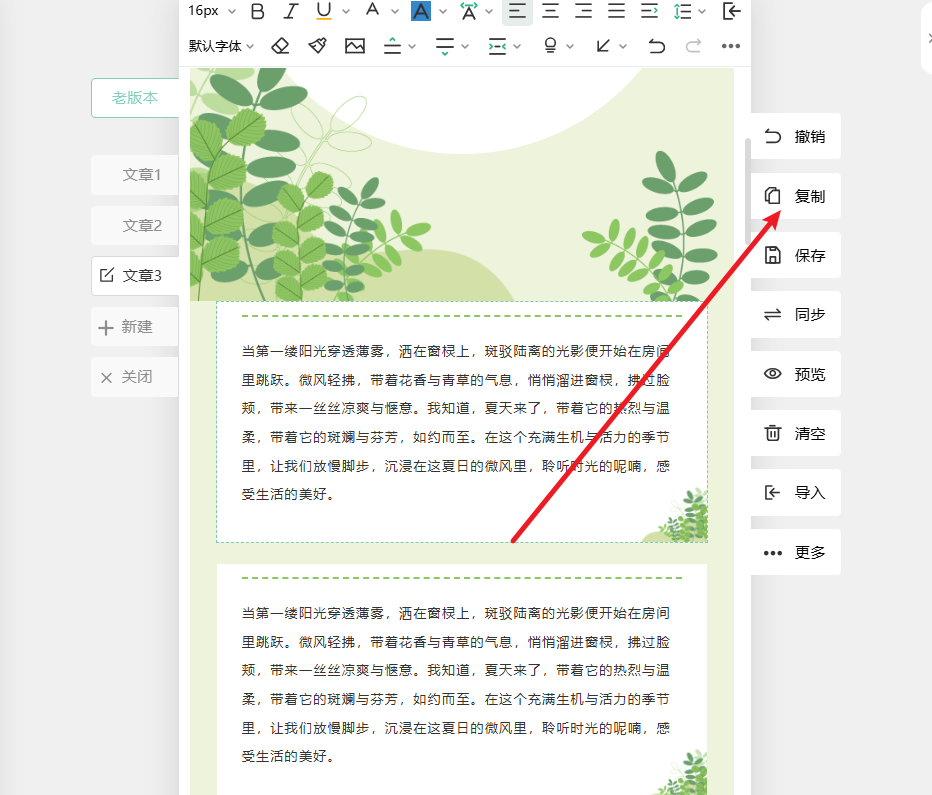
Task: Toggle bold formatting
Action: 257,11
